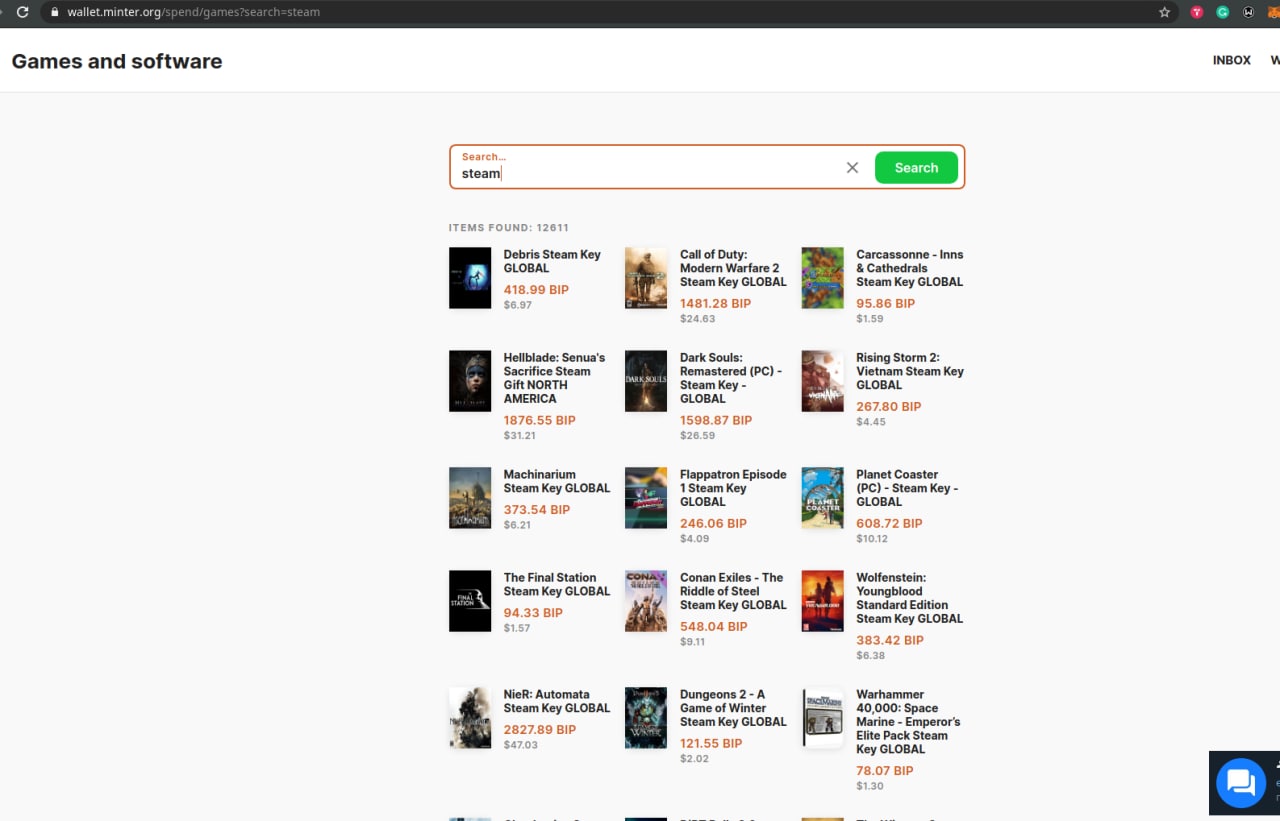
Task: Open the green Grammarly extension icon
Action: [x=1222, y=12]
